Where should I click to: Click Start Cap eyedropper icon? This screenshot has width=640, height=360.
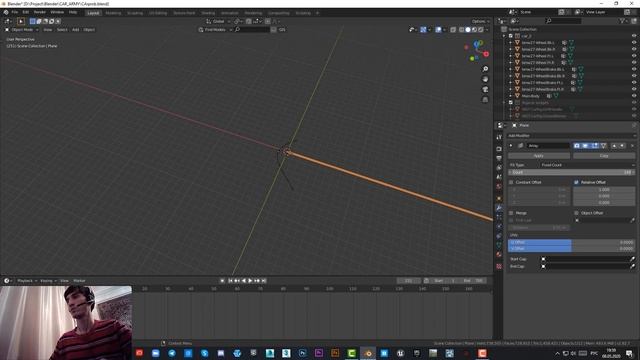[632, 259]
